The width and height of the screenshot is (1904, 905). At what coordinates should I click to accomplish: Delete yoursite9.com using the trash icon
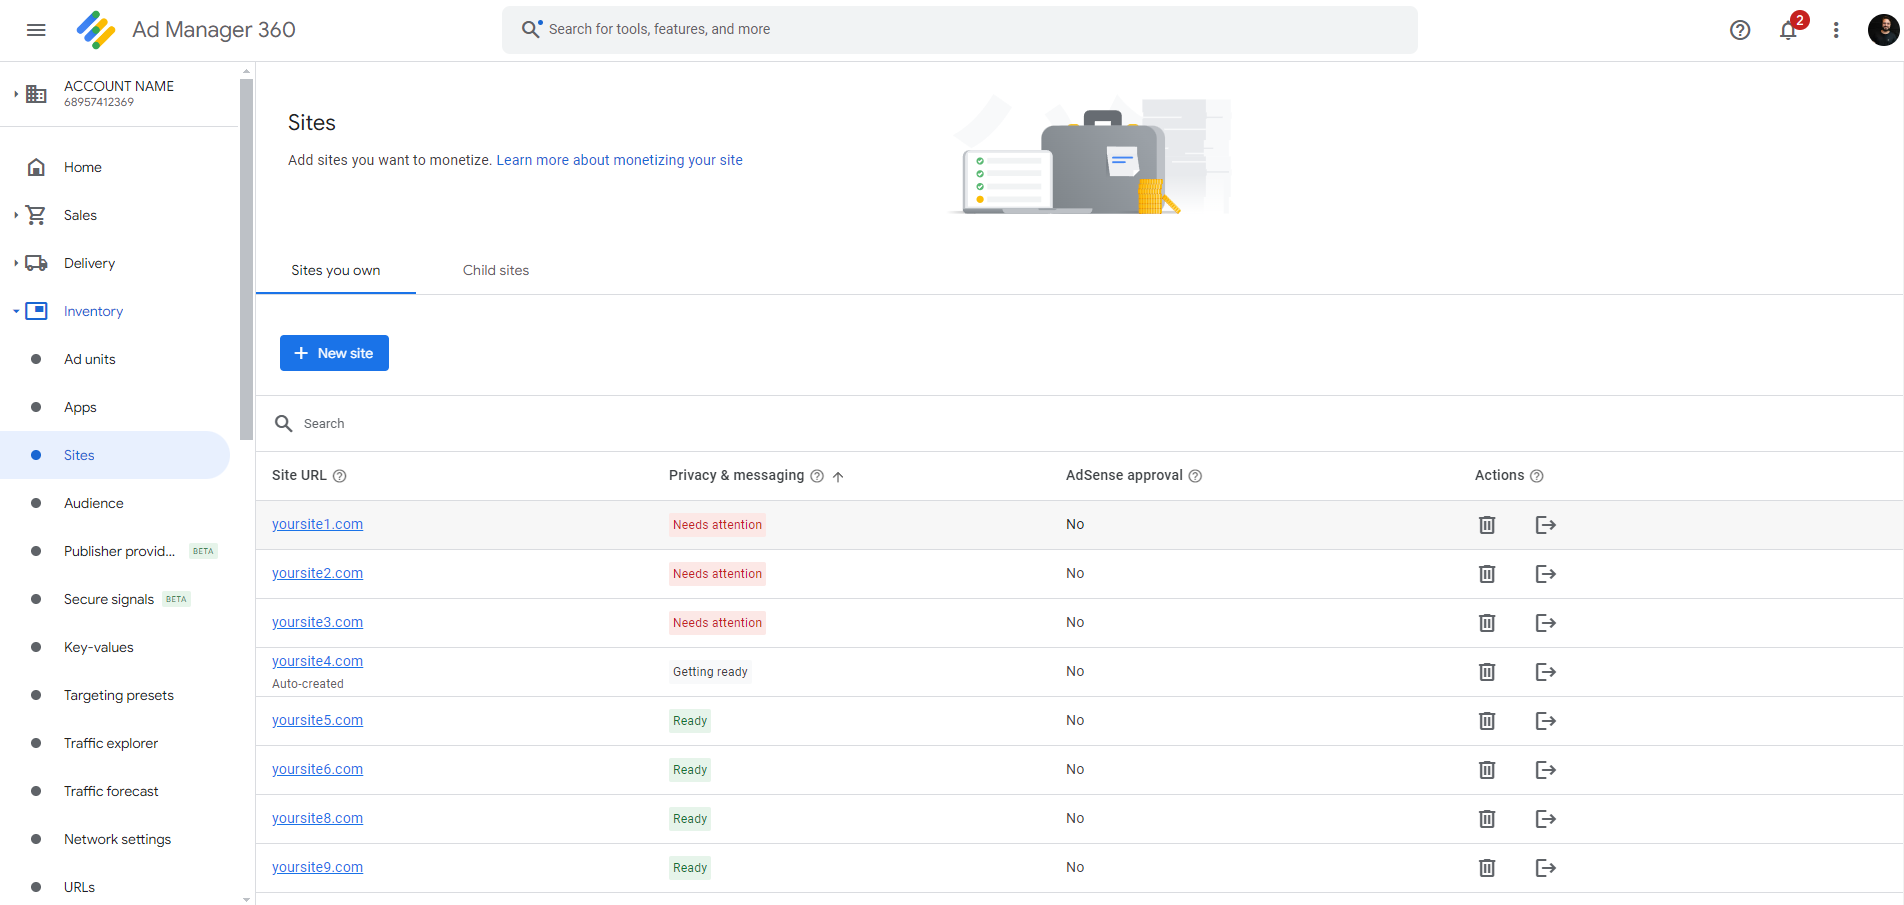tap(1487, 867)
